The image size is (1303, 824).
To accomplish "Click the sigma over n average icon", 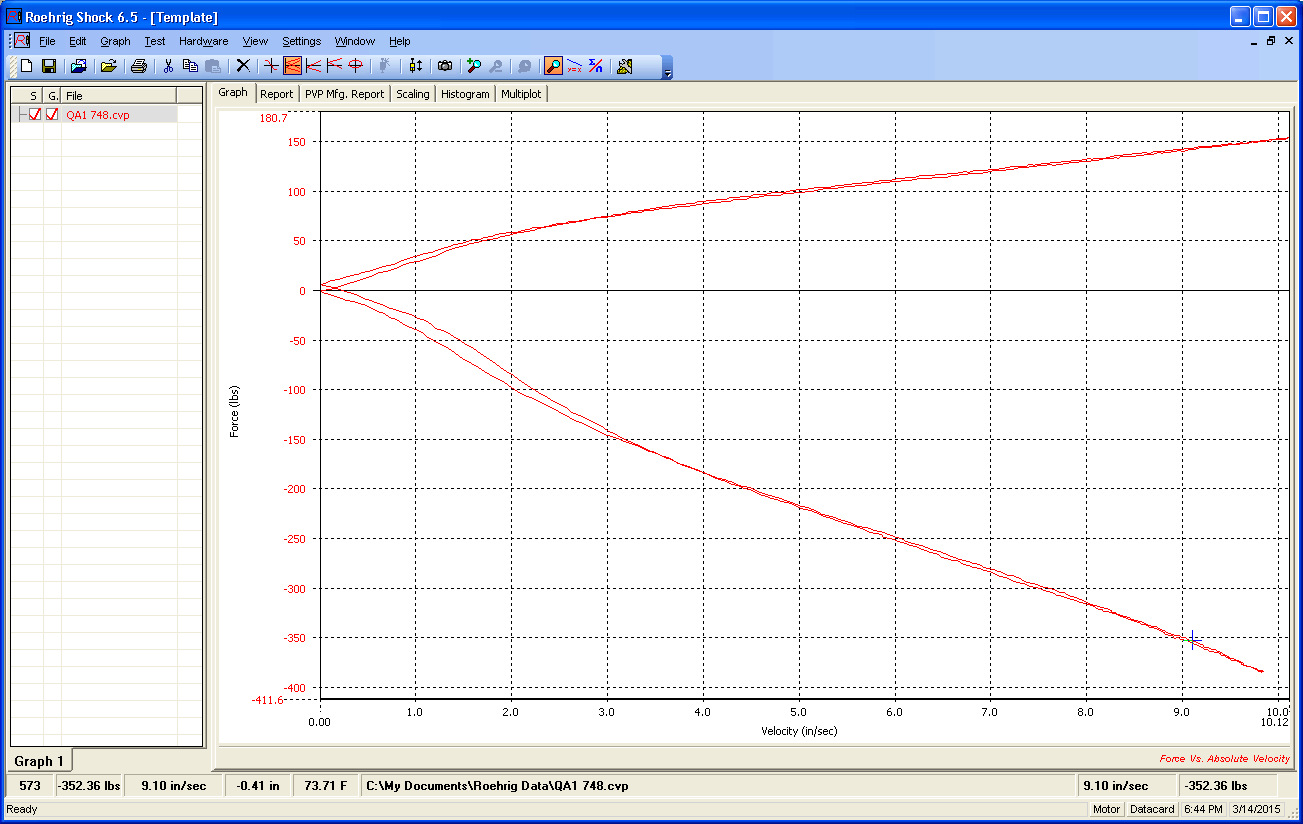I will coord(596,66).
